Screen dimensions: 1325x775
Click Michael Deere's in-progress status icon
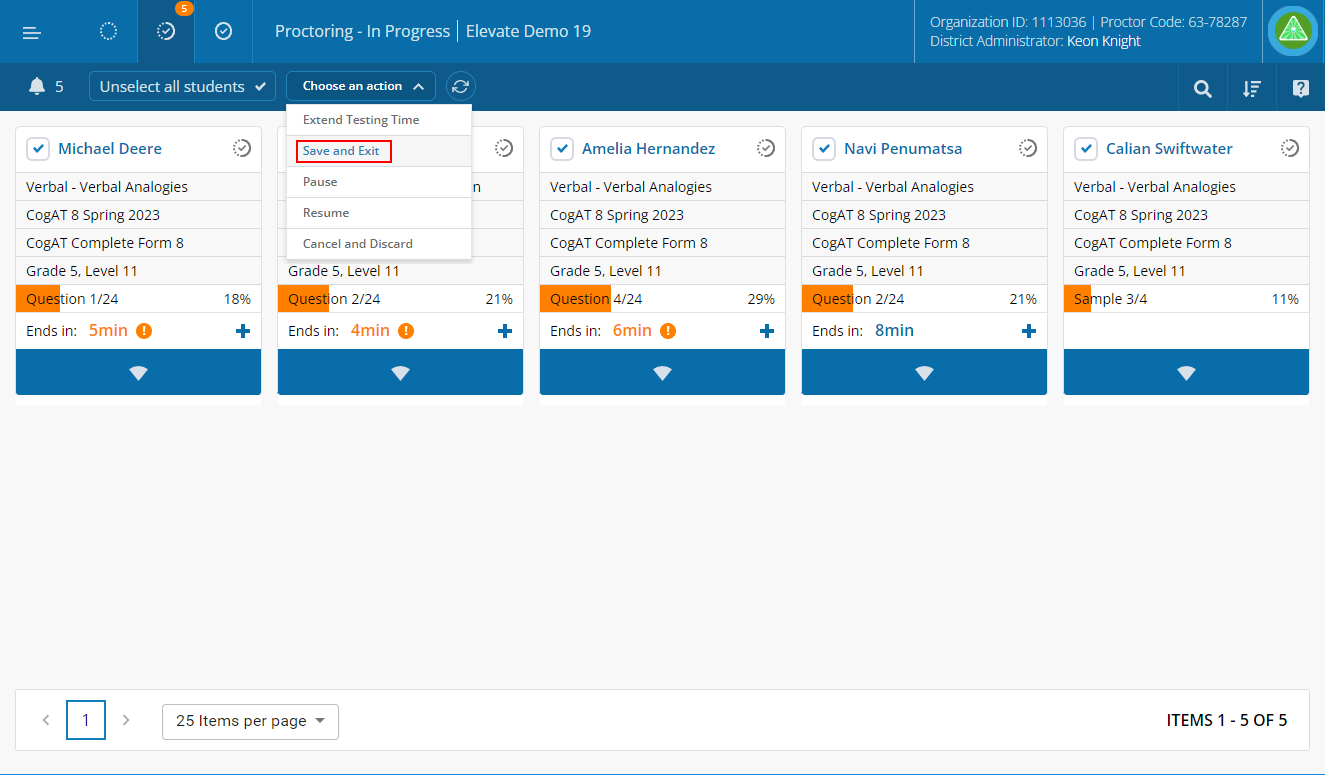click(242, 148)
